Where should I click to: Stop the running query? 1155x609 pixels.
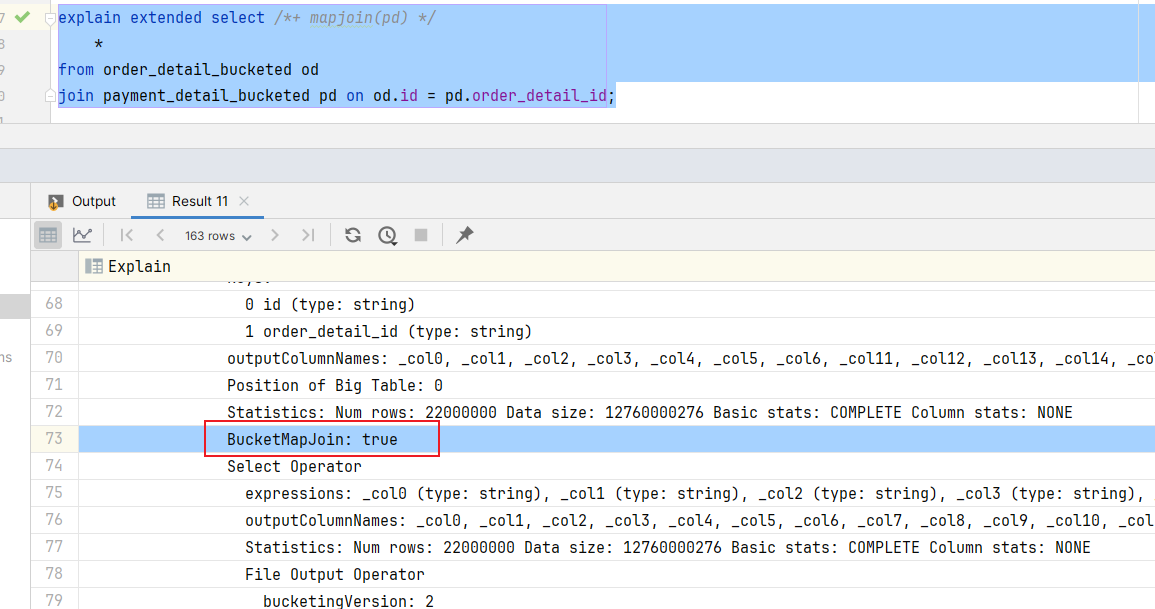pos(421,236)
